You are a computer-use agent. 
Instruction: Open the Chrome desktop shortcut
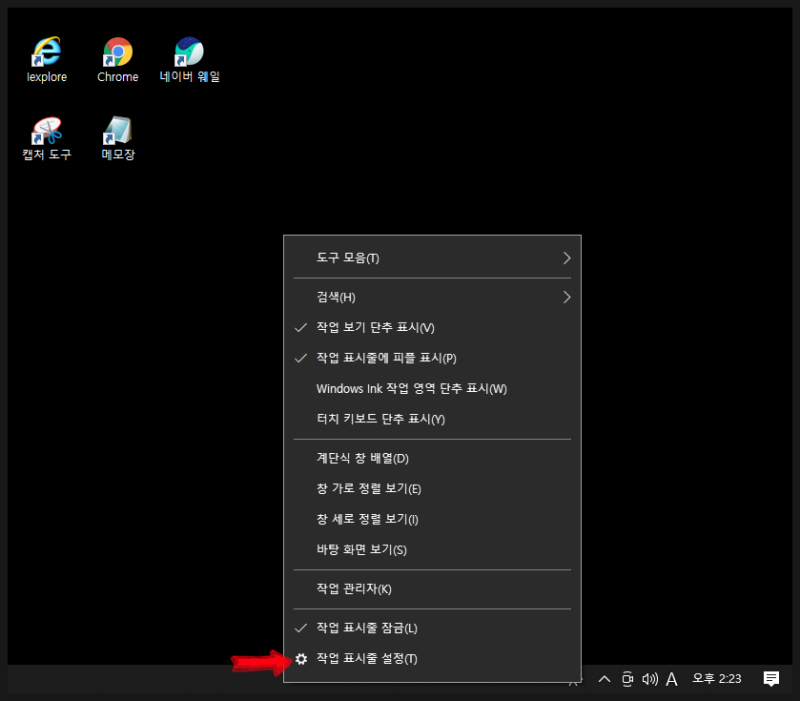point(117,59)
